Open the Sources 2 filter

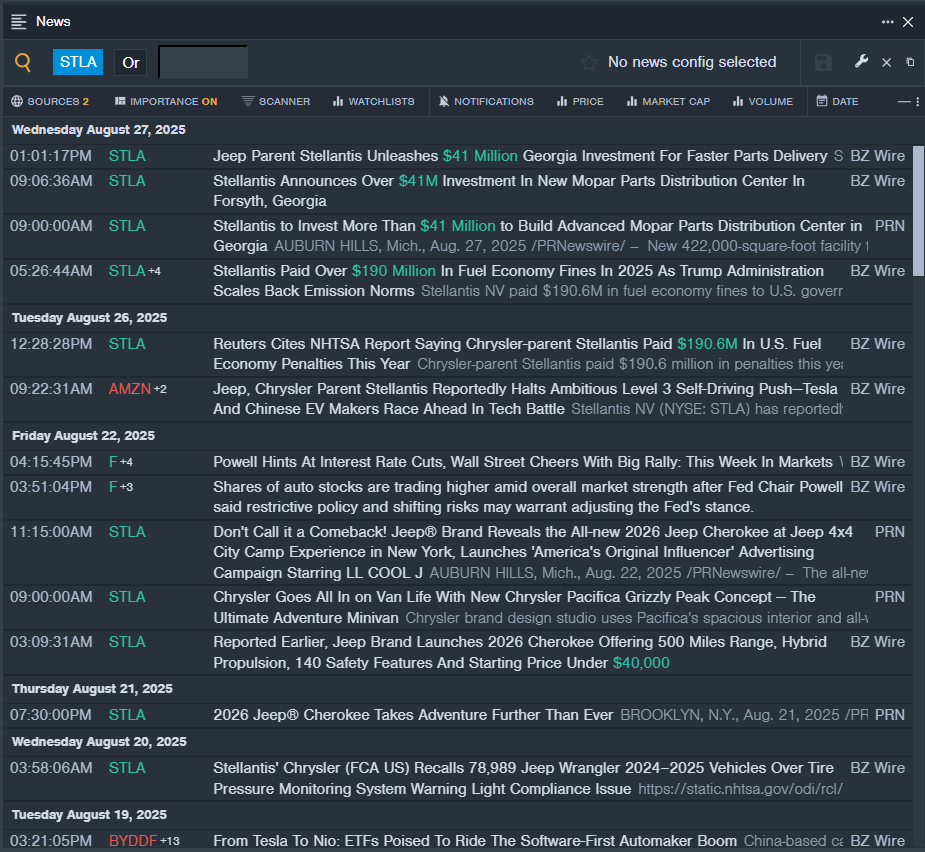(x=50, y=101)
